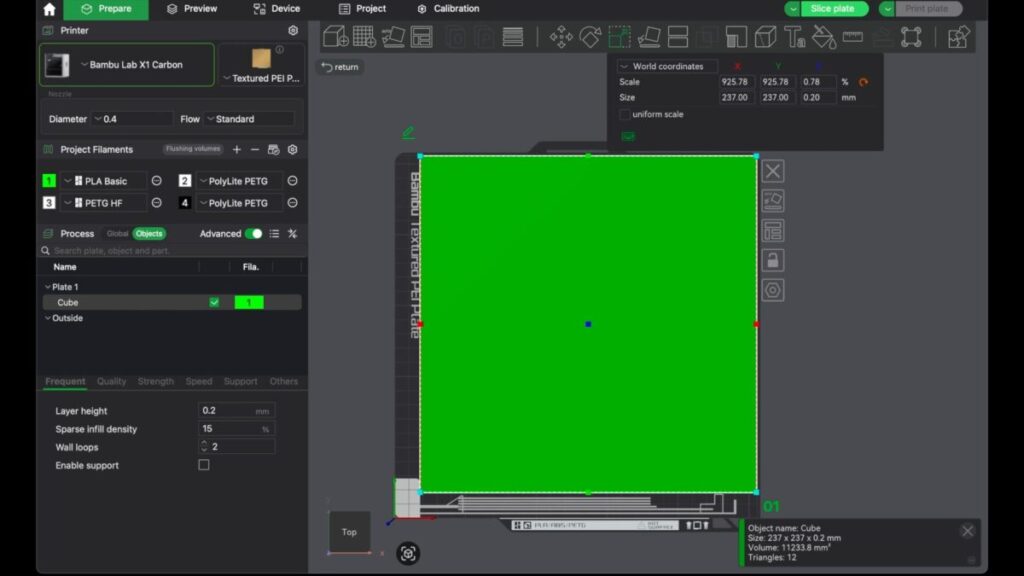Open the Seam painting tool
Viewport: 1024px width, 576px height.
(765, 37)
